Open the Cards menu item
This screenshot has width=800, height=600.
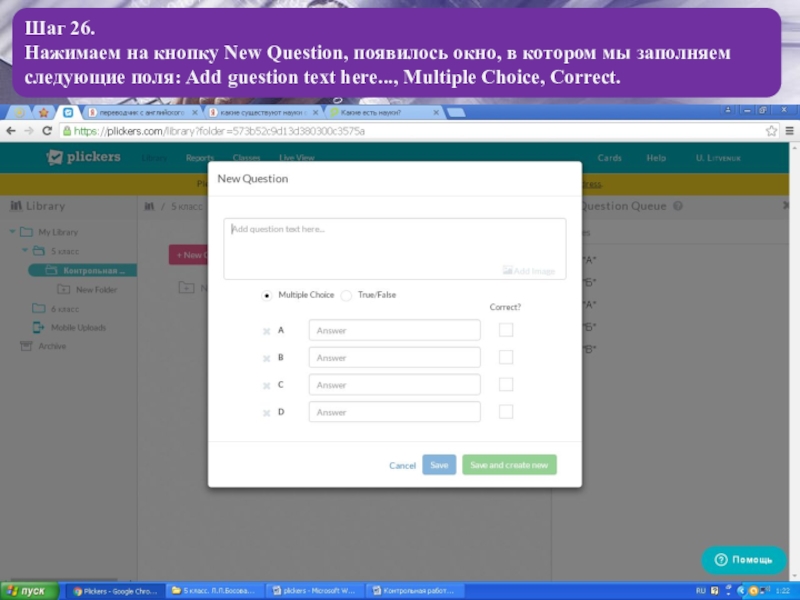[610, 158]
